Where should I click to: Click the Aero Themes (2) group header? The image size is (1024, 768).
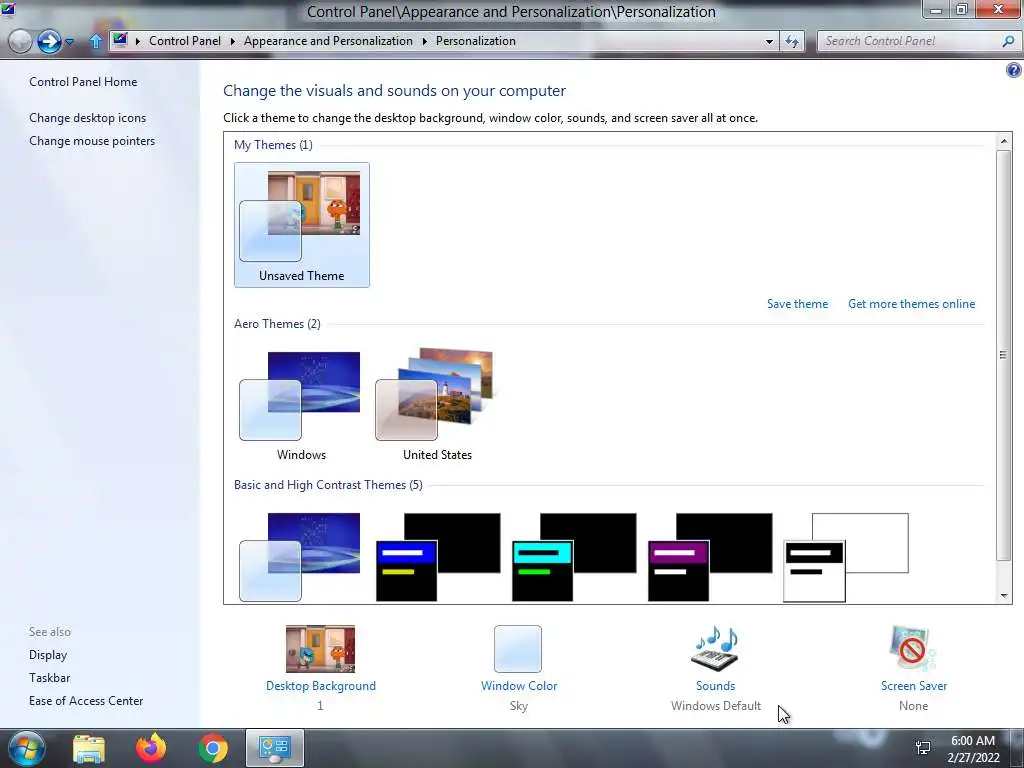click(x=277, y=324)
